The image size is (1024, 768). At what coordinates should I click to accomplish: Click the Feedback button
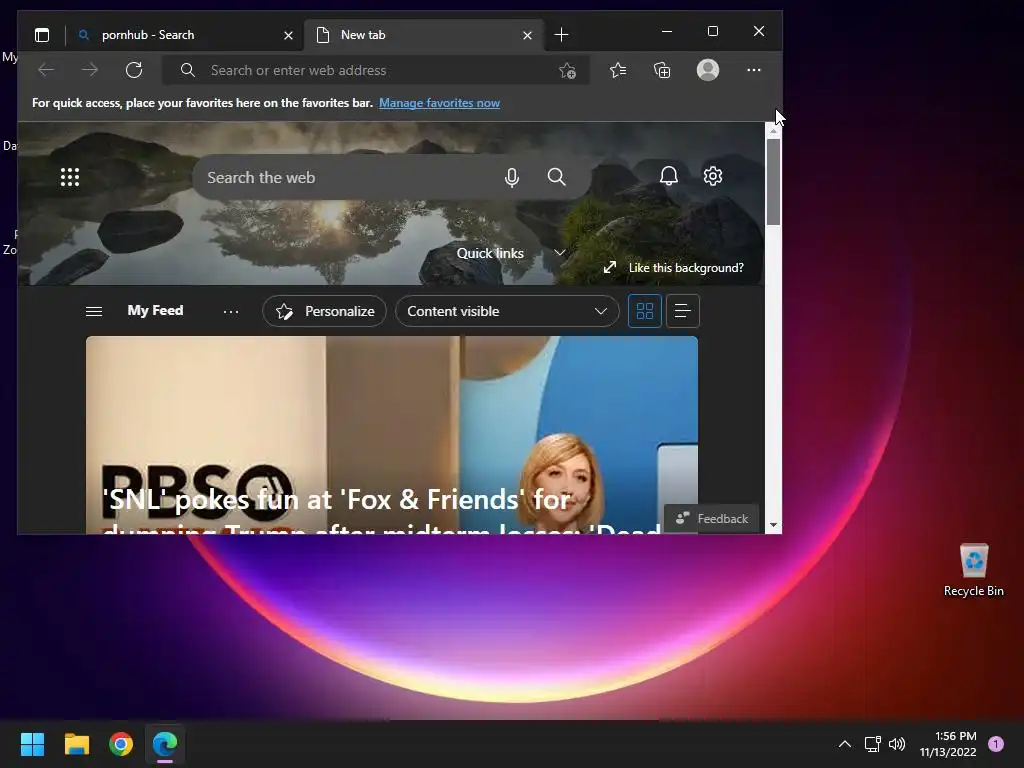coord(712,519)
